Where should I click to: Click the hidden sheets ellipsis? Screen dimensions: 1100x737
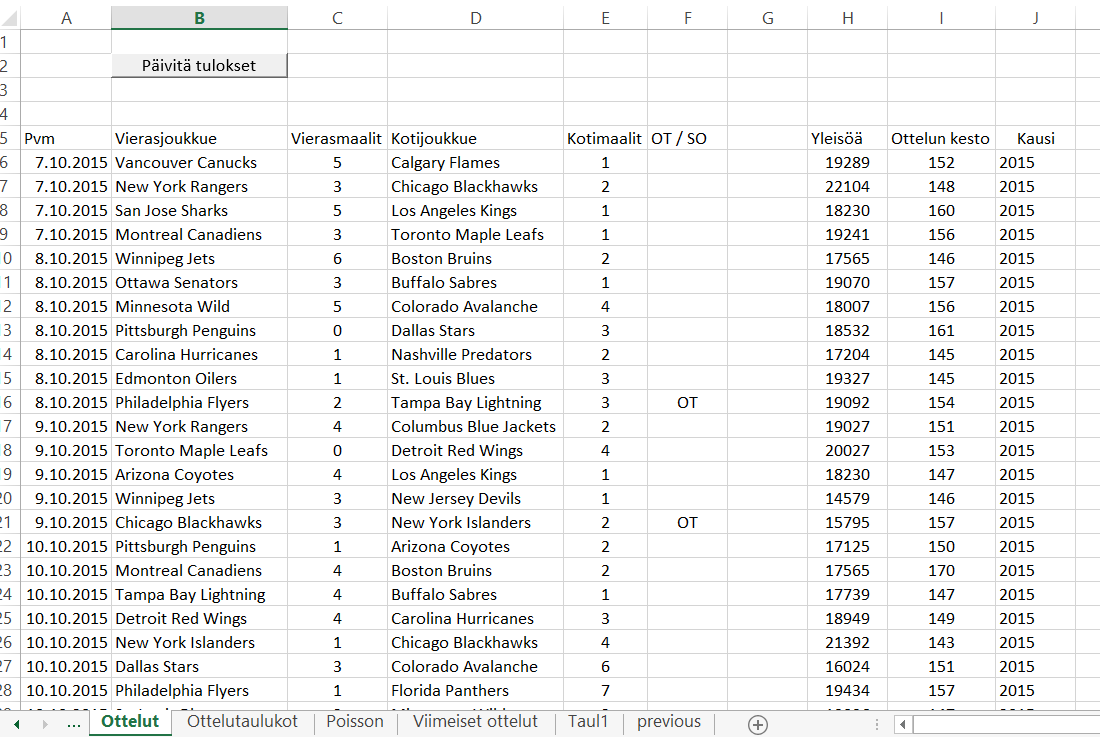(x=74, y=723)
